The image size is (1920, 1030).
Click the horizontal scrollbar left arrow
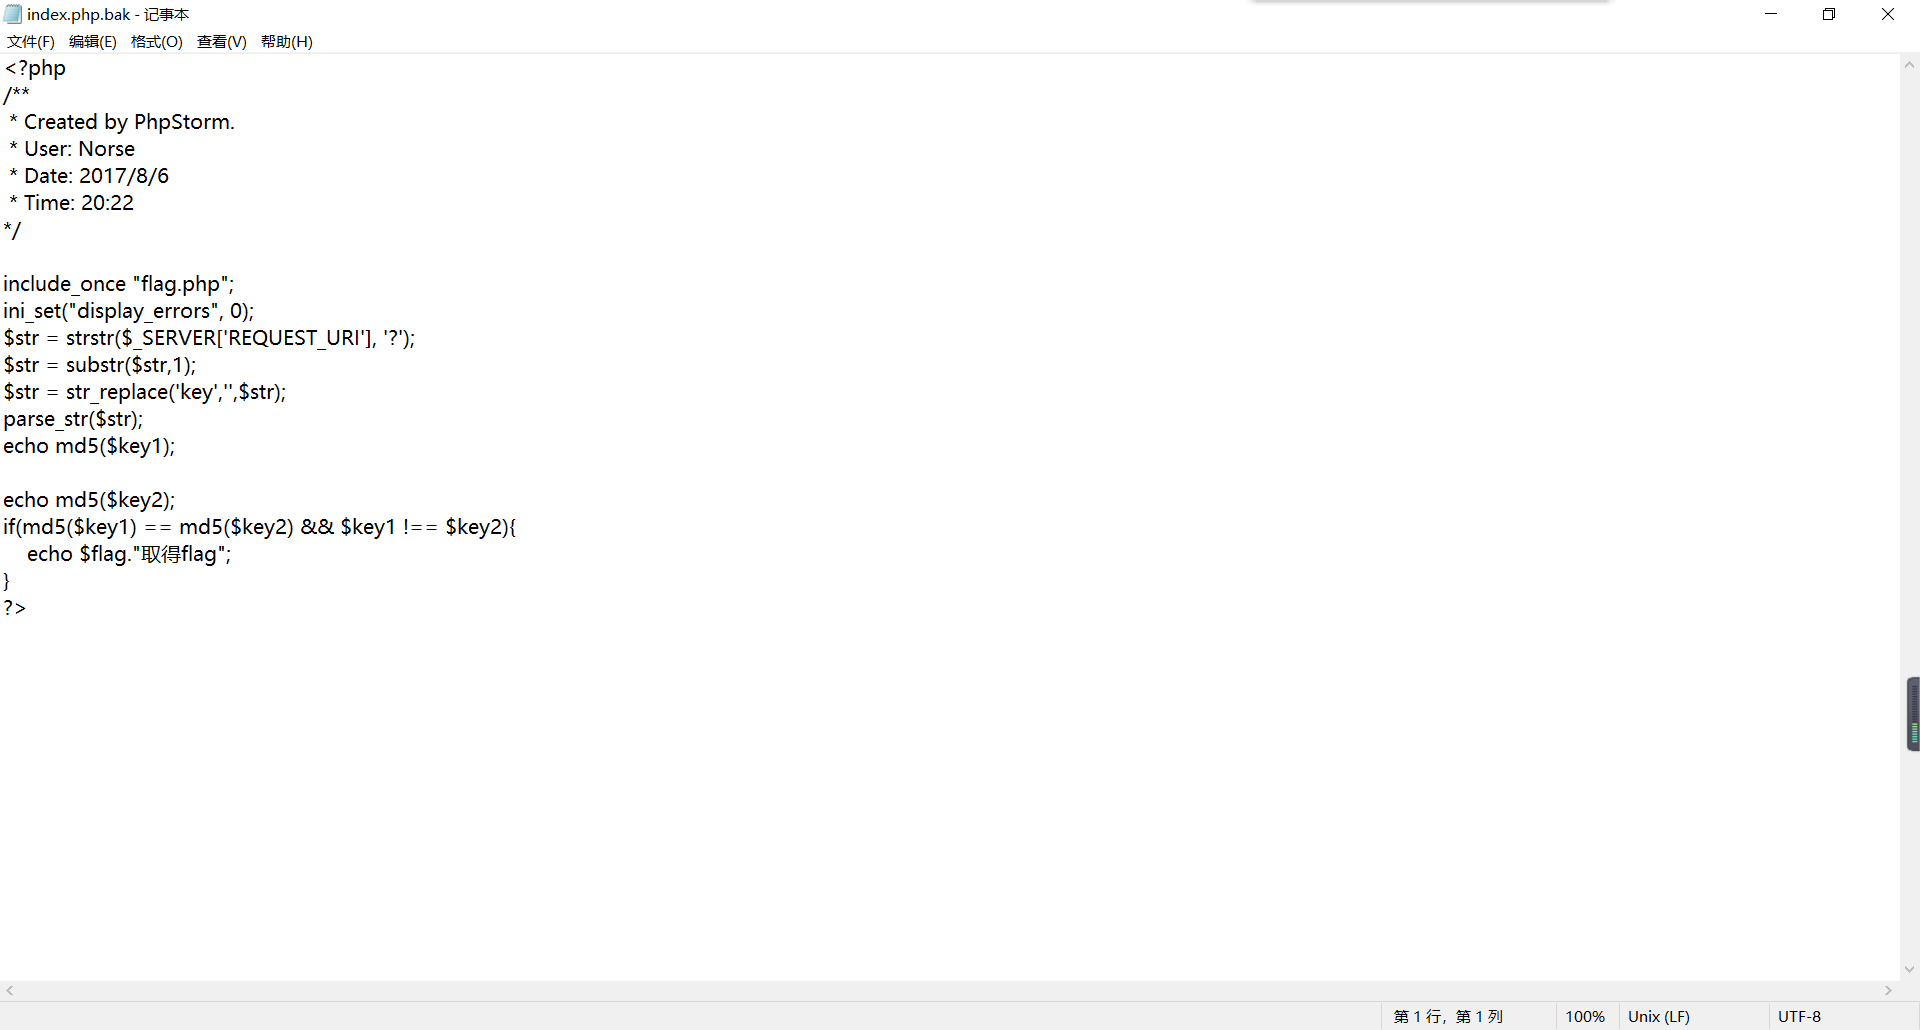10,991
